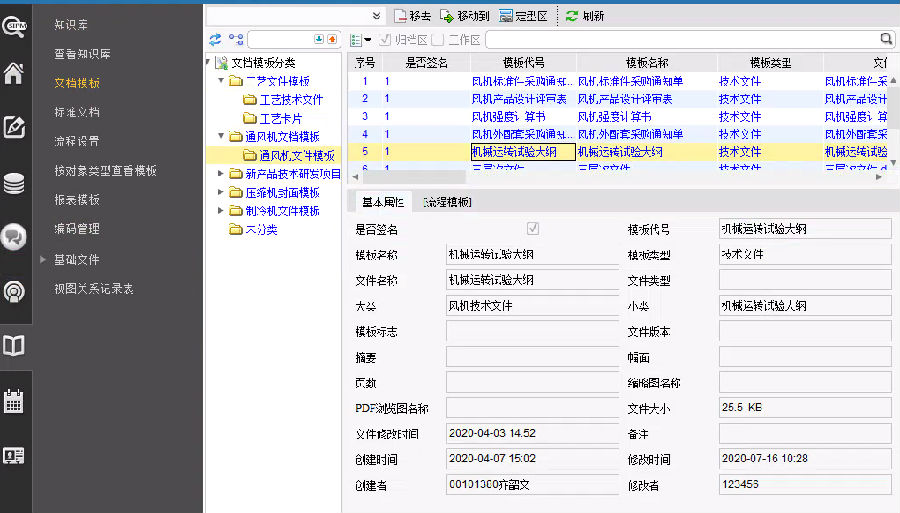Open the calendar icon in sidebar
900x513 pixels.
click(14, 402)
